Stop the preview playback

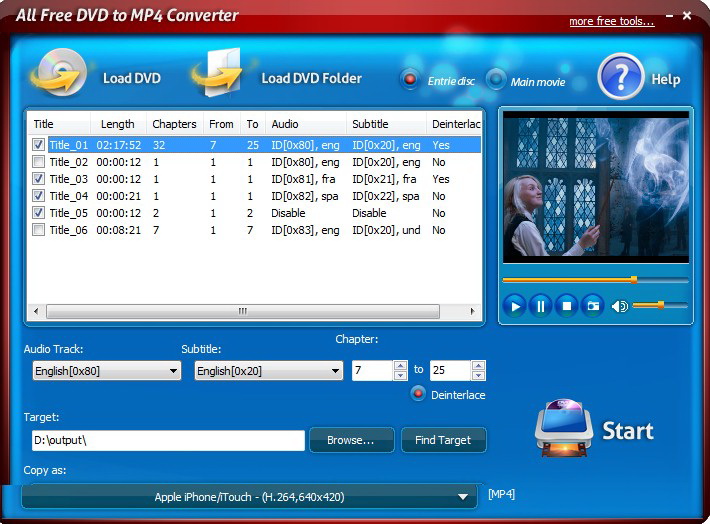click(x=566, y=307)
